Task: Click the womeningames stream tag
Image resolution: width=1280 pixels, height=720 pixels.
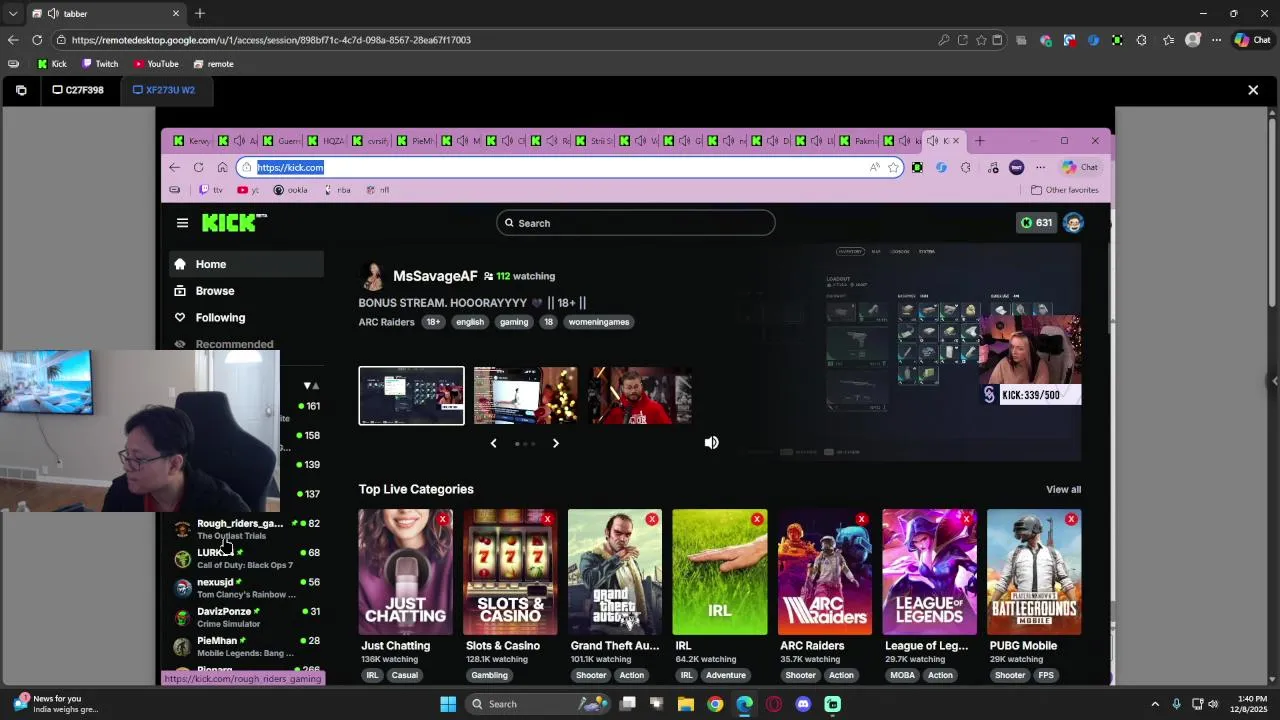Action: pos(599,322)
